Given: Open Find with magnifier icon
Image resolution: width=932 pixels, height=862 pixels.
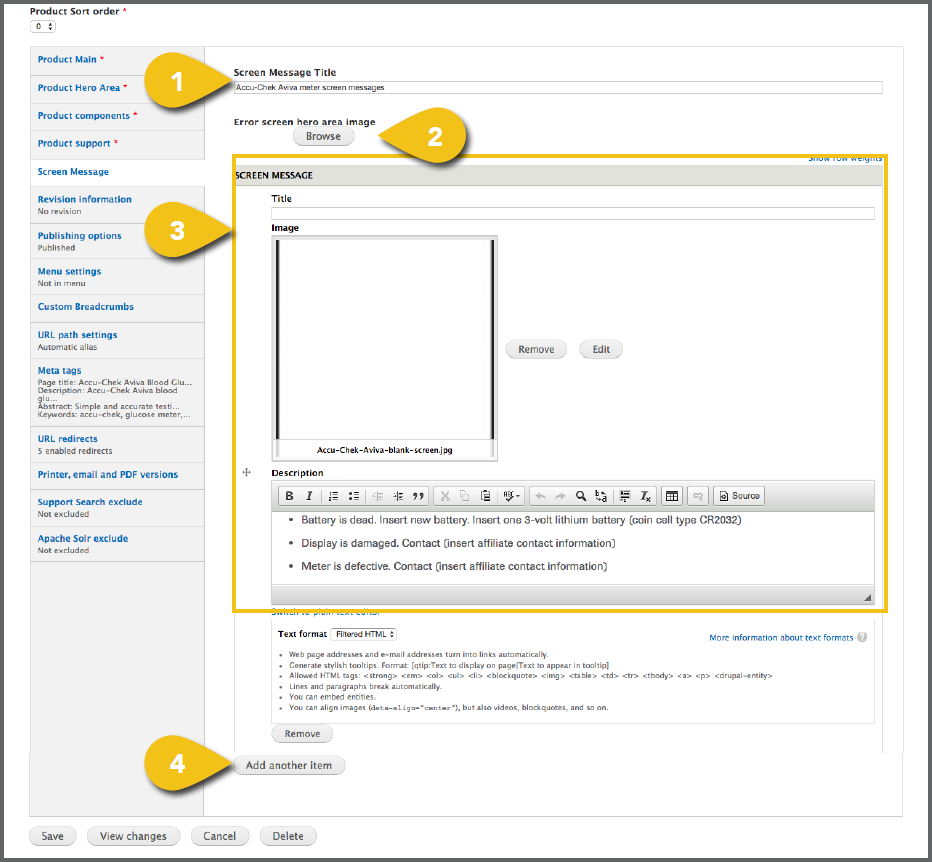Looking at the screenshot, I should coord(581,496).
